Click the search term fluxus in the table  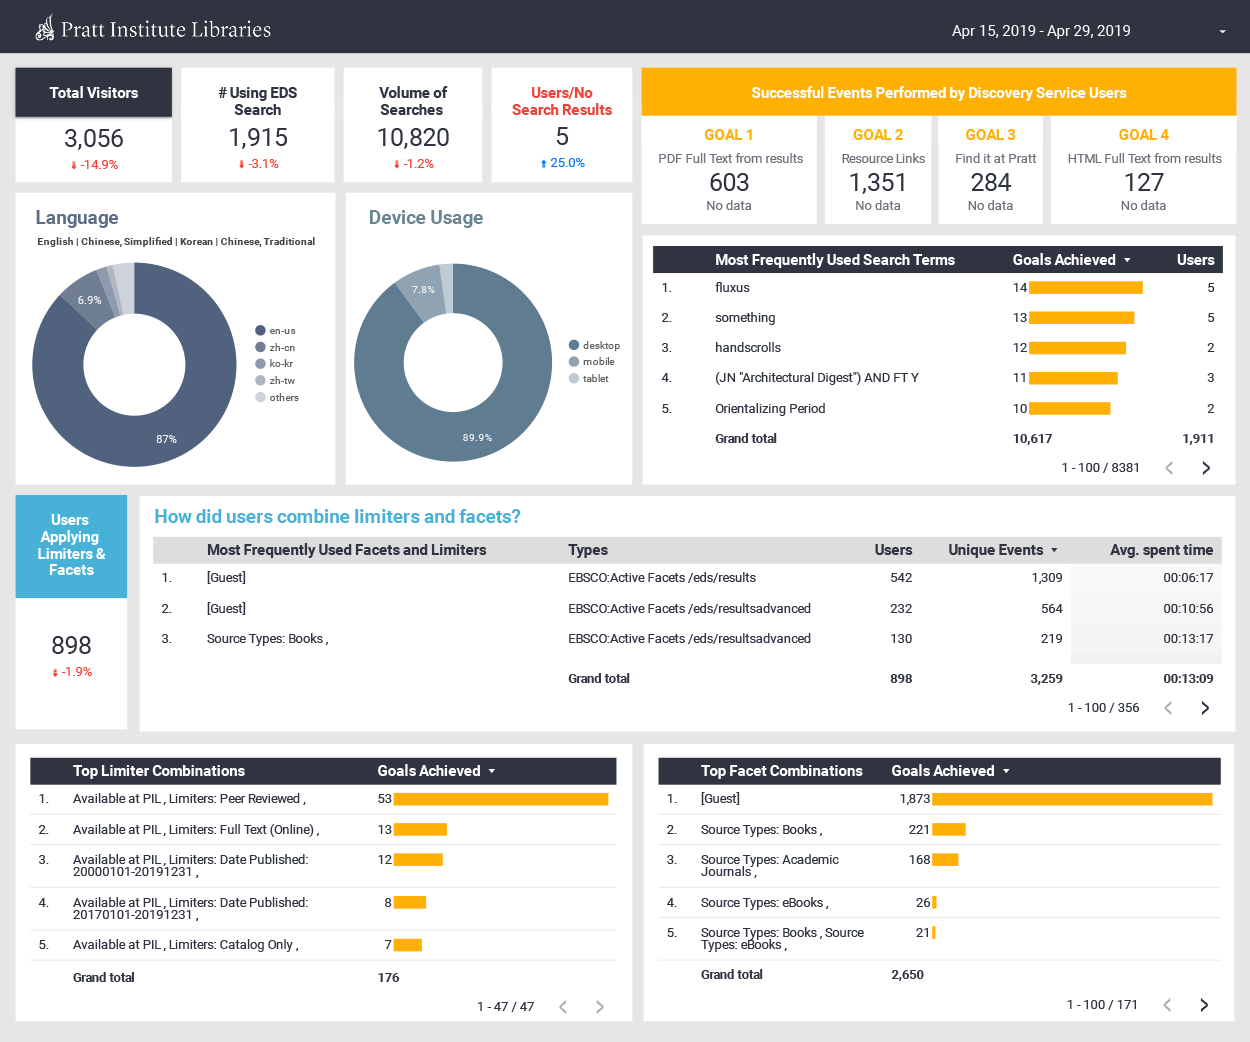pos(735,287)
